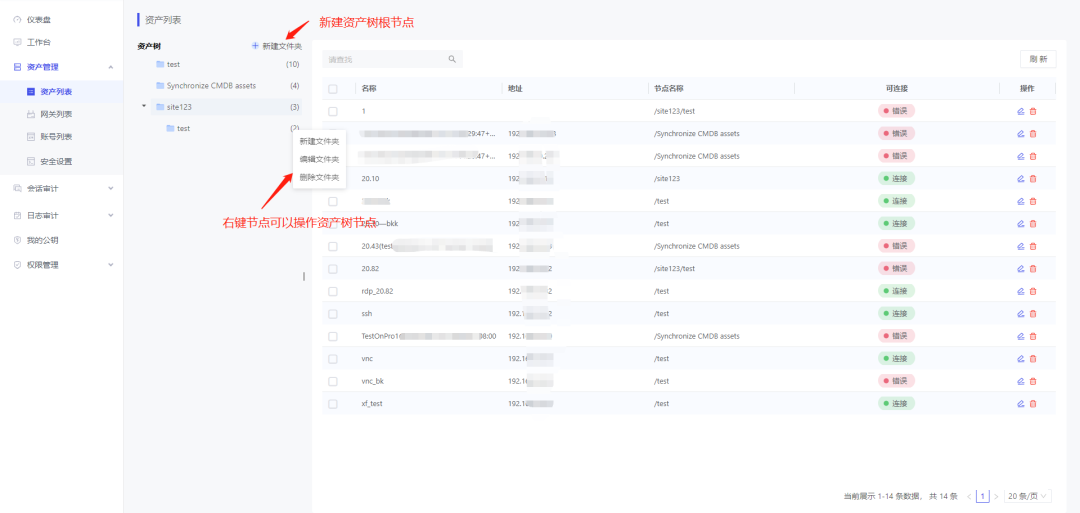
Task: Expand the 权限管理 sidebar group
Action: [111, 264]
